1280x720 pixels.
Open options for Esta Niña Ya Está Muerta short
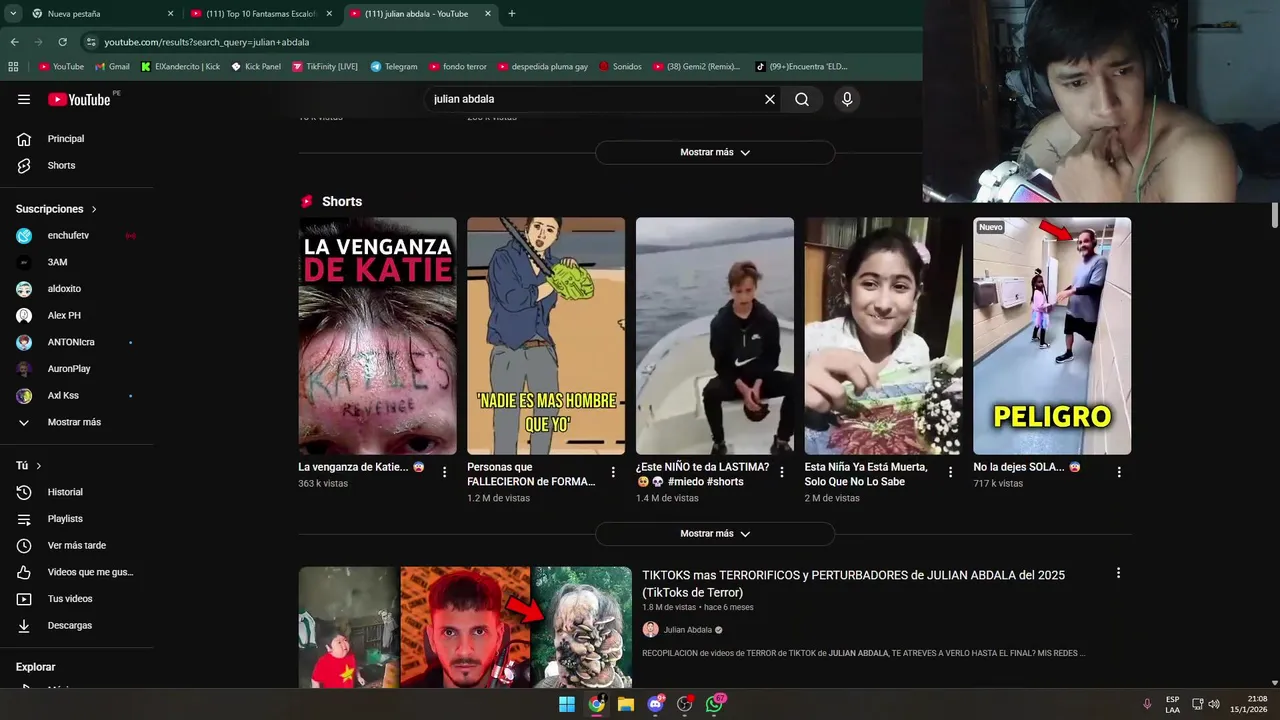click(951, 472)
